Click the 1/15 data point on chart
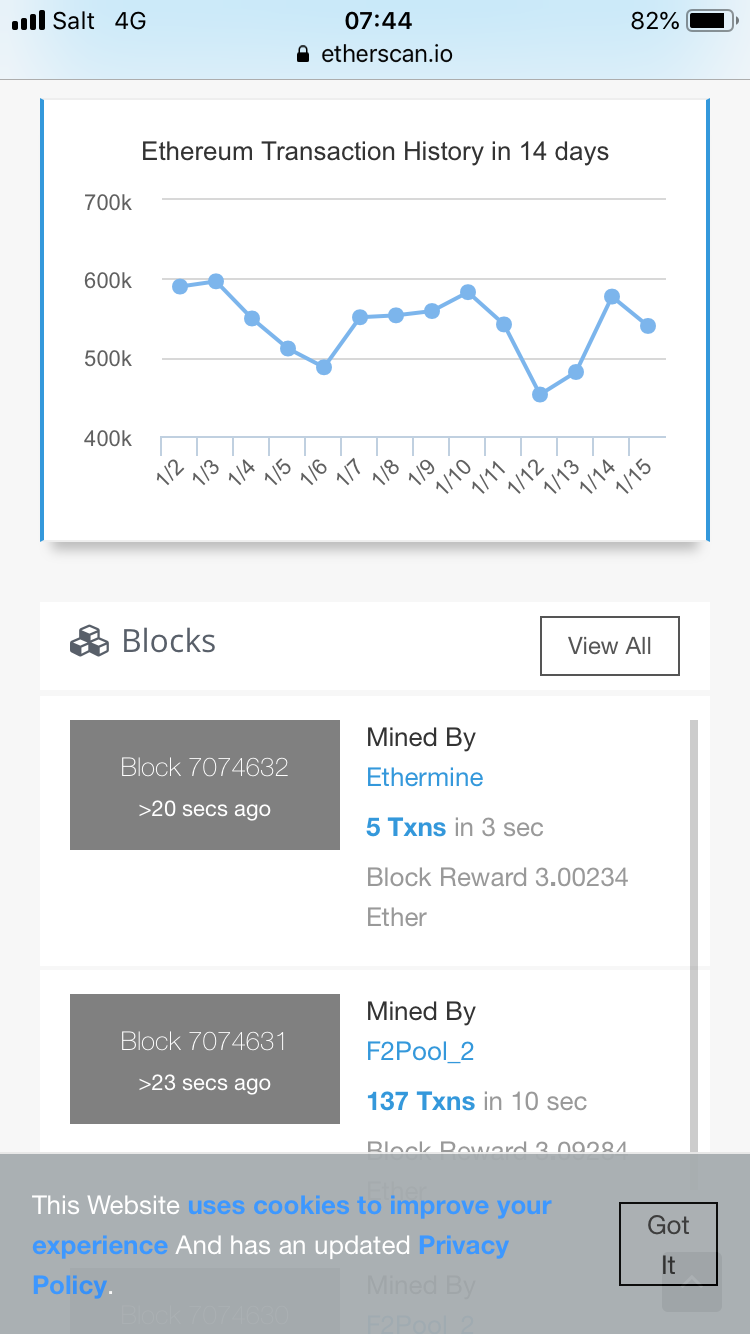The height and width of the screenshot is (1334, 750). pos(647,326)
